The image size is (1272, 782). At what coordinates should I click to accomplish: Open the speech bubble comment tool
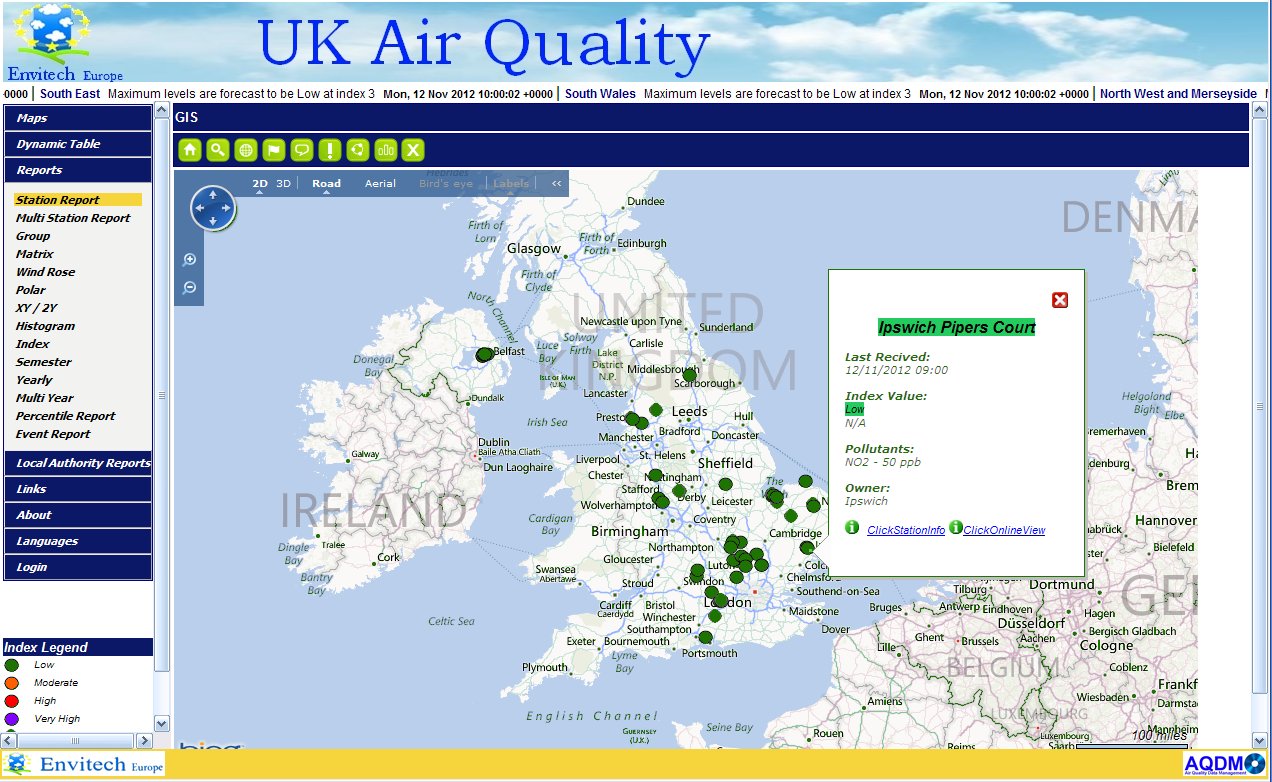coord(302,150)
